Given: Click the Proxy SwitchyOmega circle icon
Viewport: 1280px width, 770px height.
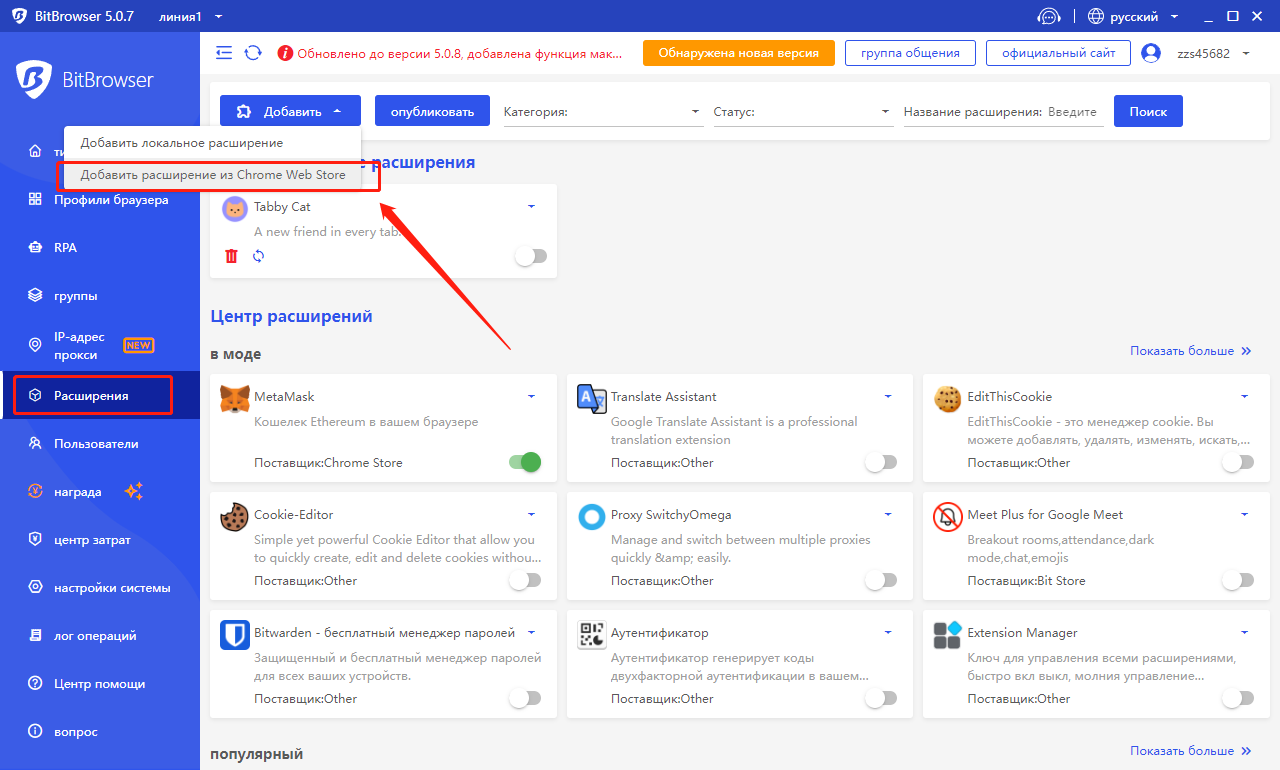Looking at the screenshot, I should click(592, 516).
